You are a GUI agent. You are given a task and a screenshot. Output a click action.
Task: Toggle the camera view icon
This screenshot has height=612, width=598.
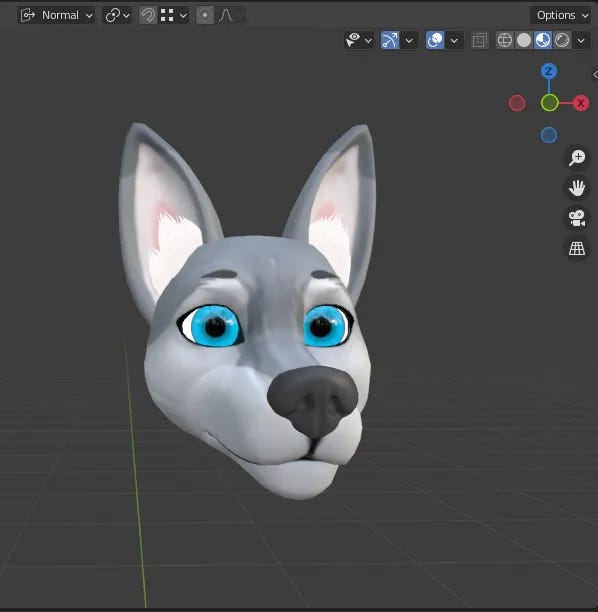click(577, 218)
